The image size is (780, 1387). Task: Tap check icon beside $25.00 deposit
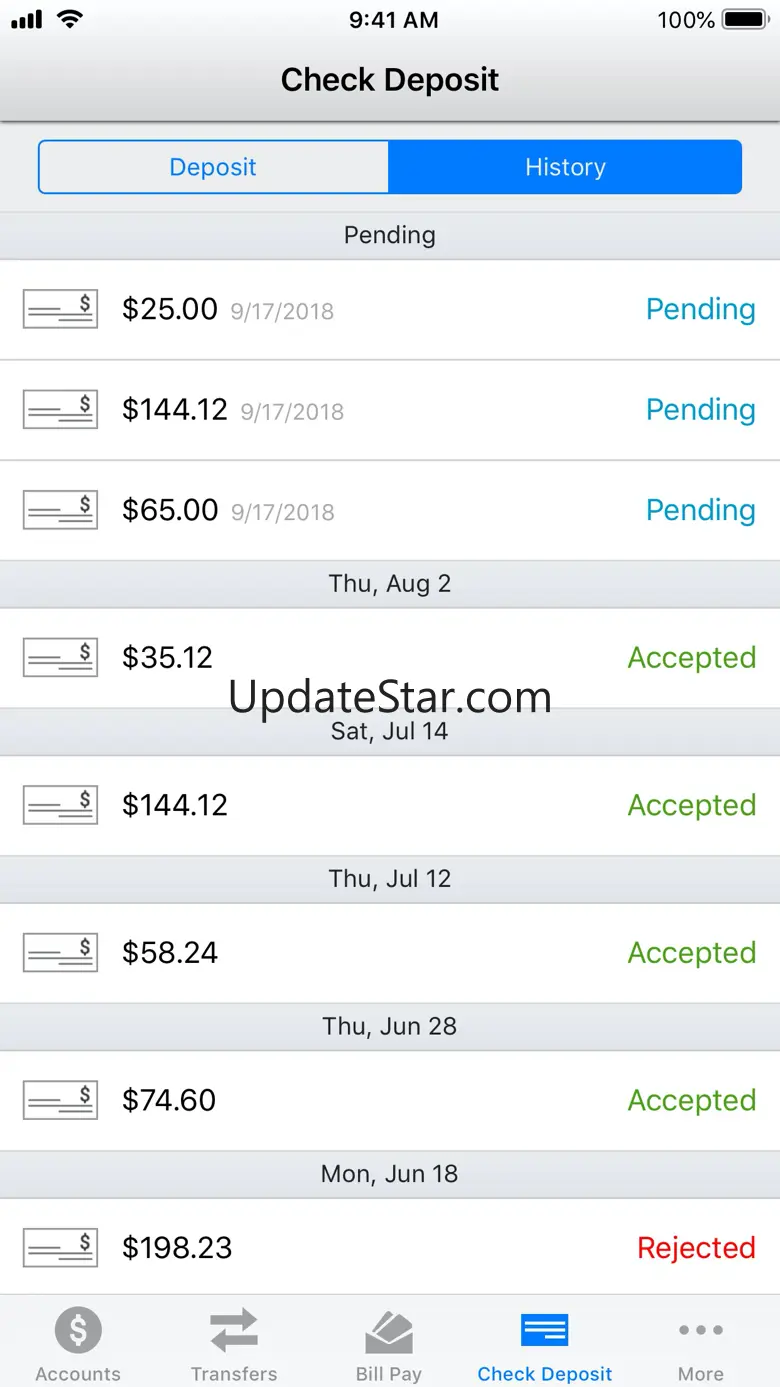tap(60, 309)
